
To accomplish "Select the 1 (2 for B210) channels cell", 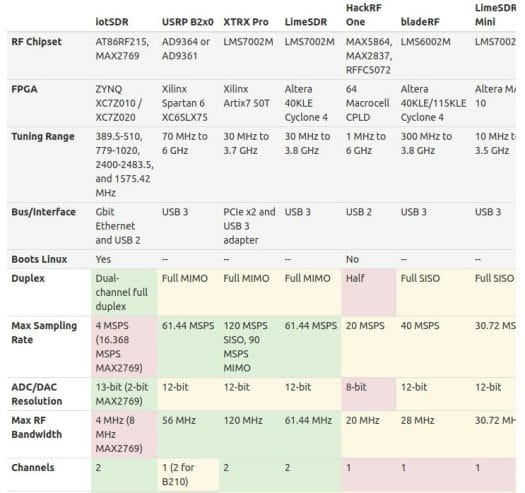I will [x=188, y=475].
